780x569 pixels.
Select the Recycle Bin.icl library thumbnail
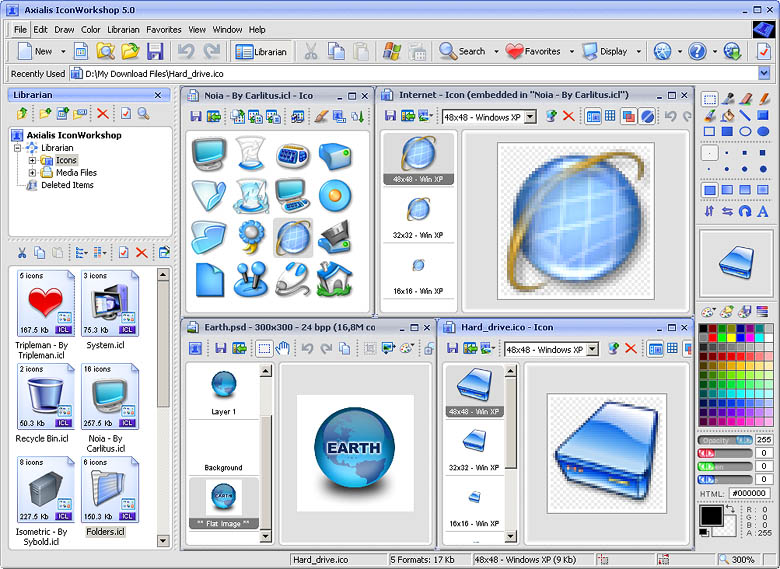click(46, 396)
